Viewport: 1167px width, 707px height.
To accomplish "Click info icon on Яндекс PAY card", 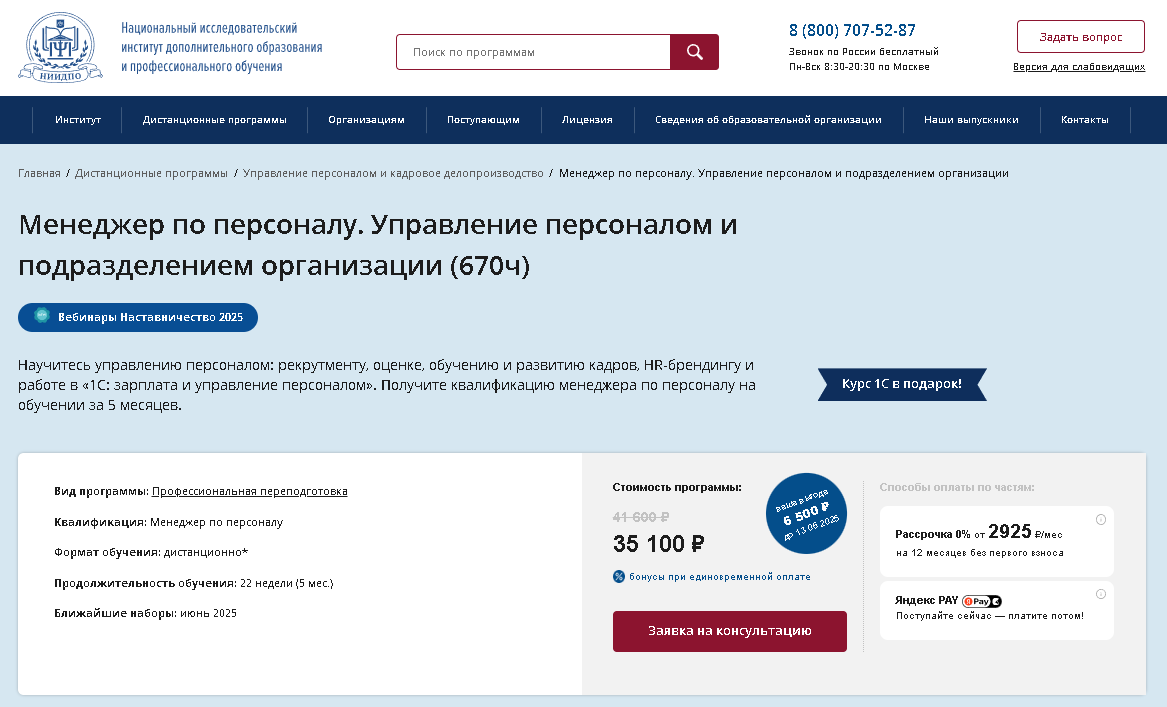I will click(1101, 594).
